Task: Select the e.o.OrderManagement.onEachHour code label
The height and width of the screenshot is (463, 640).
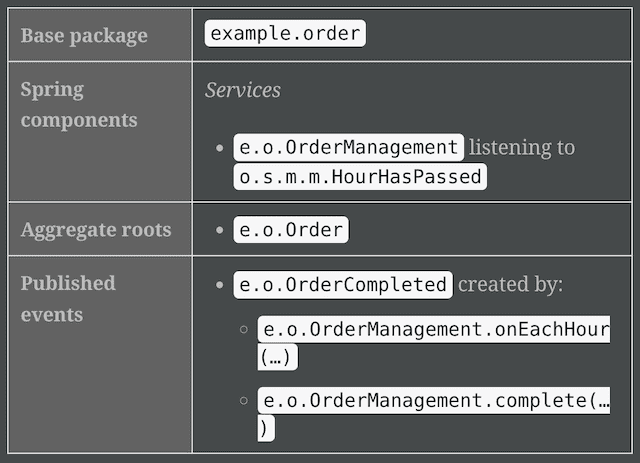Action: point(434,329)
